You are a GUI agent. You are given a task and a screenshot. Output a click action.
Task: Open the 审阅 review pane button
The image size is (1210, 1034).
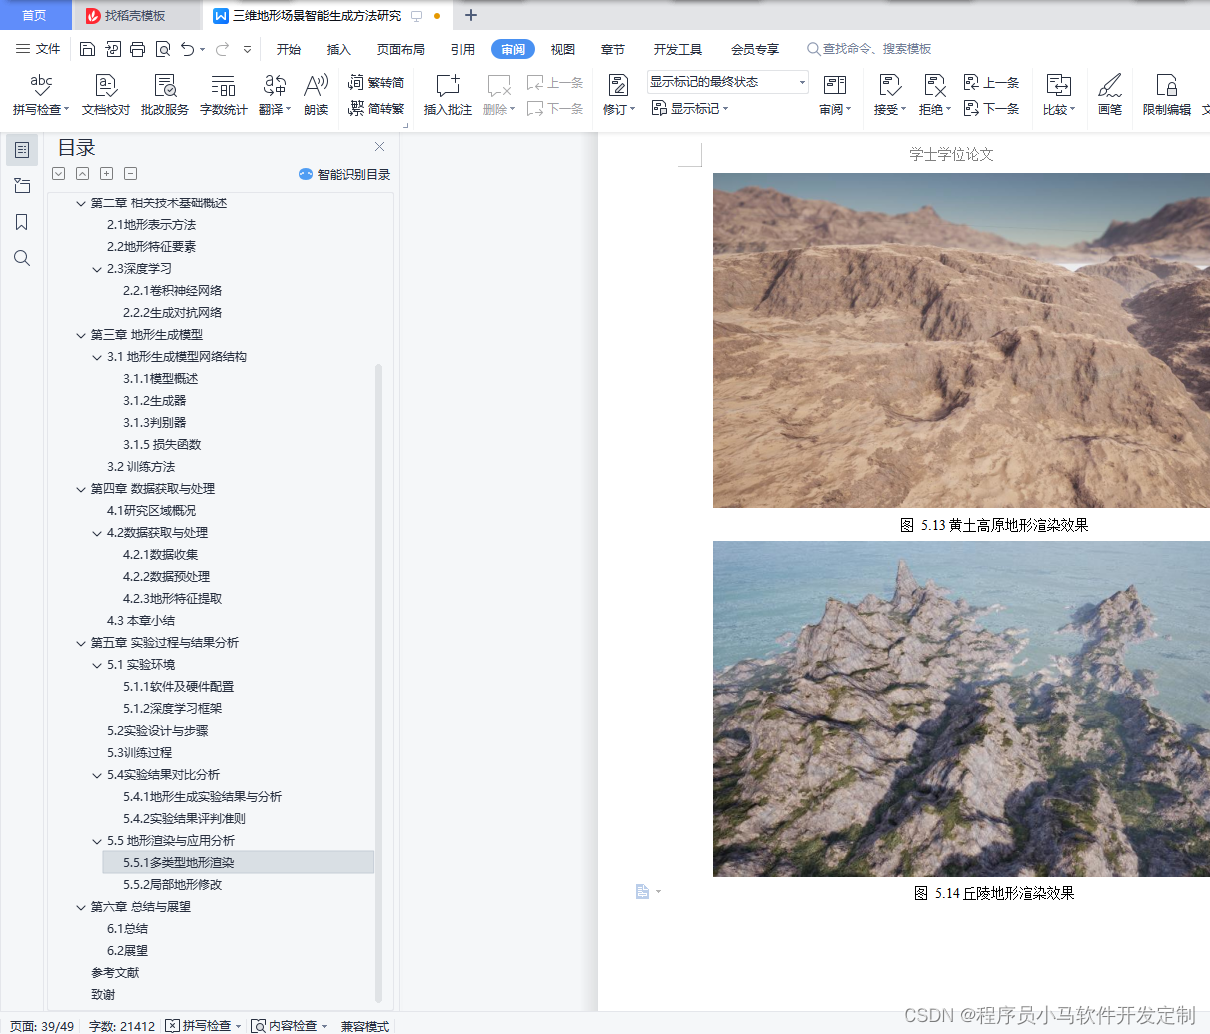click(835, 95)
